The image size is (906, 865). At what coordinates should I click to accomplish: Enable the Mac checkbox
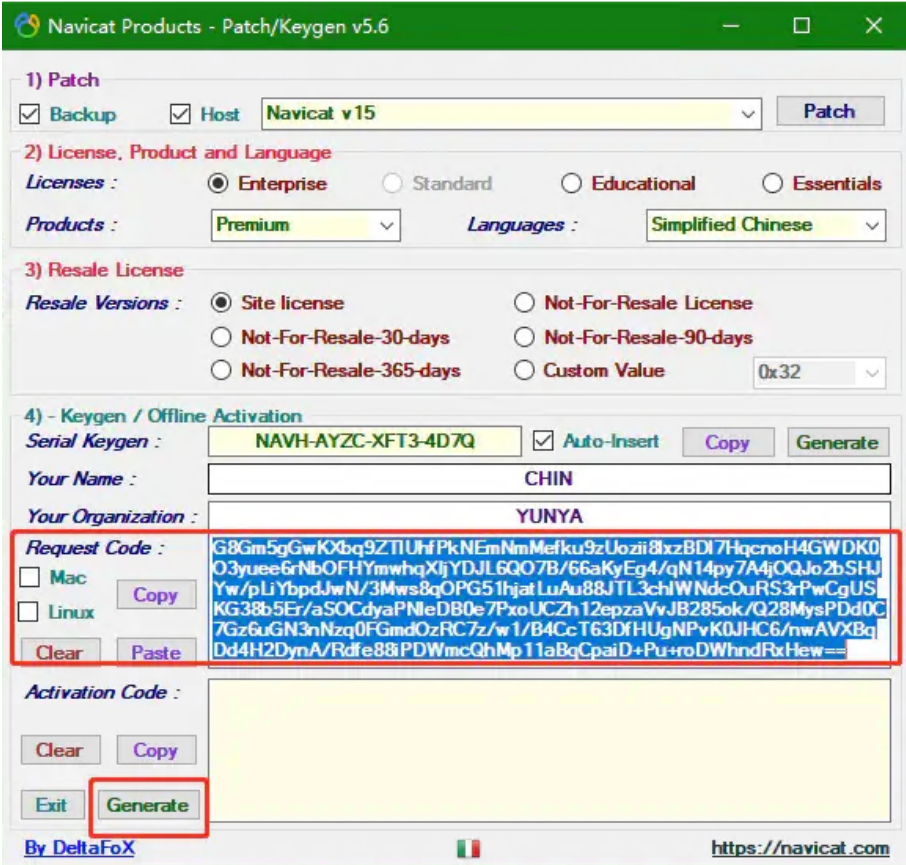coord(29,577)
